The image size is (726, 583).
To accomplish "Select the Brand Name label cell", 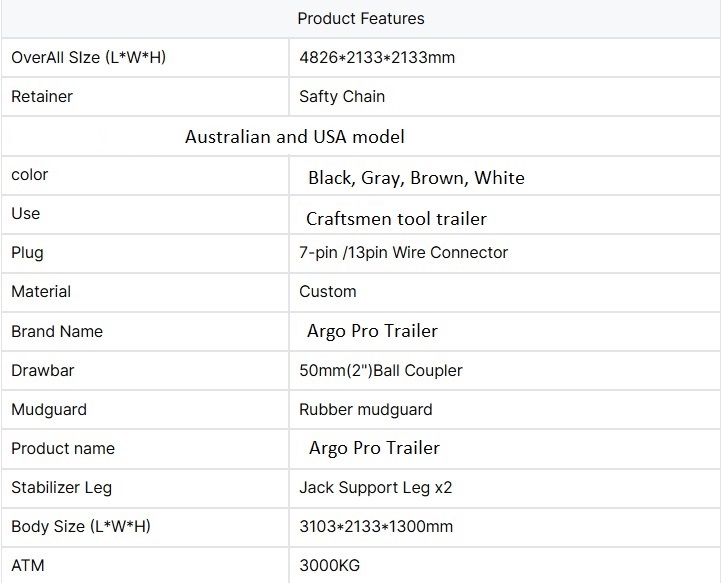I will coord(57,331).
